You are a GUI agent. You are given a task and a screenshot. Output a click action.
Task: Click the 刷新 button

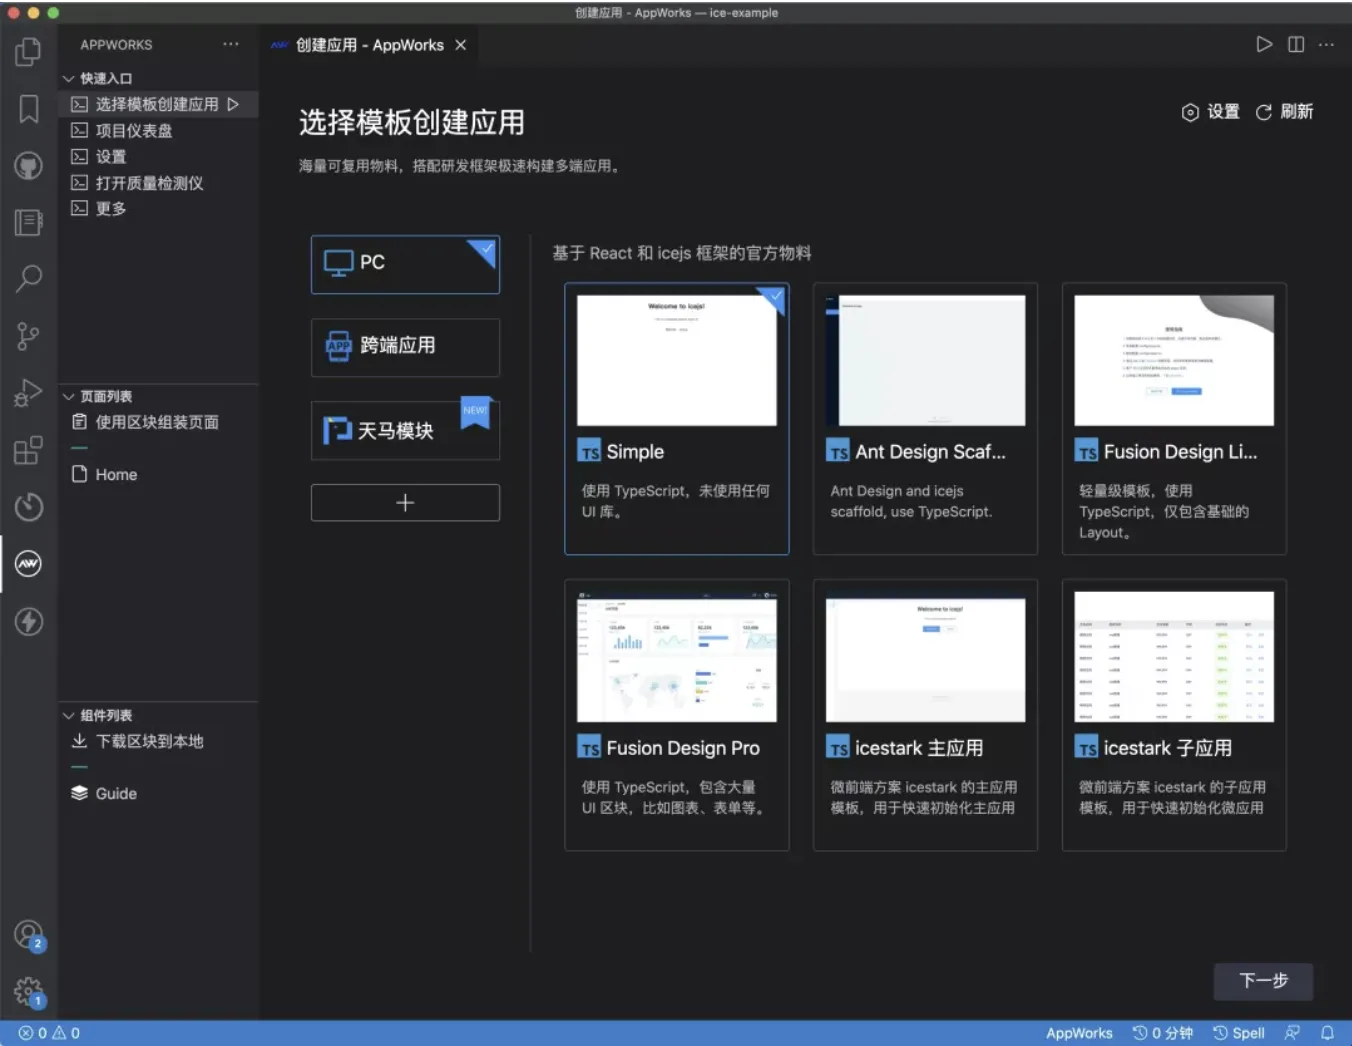point(1285,112)
